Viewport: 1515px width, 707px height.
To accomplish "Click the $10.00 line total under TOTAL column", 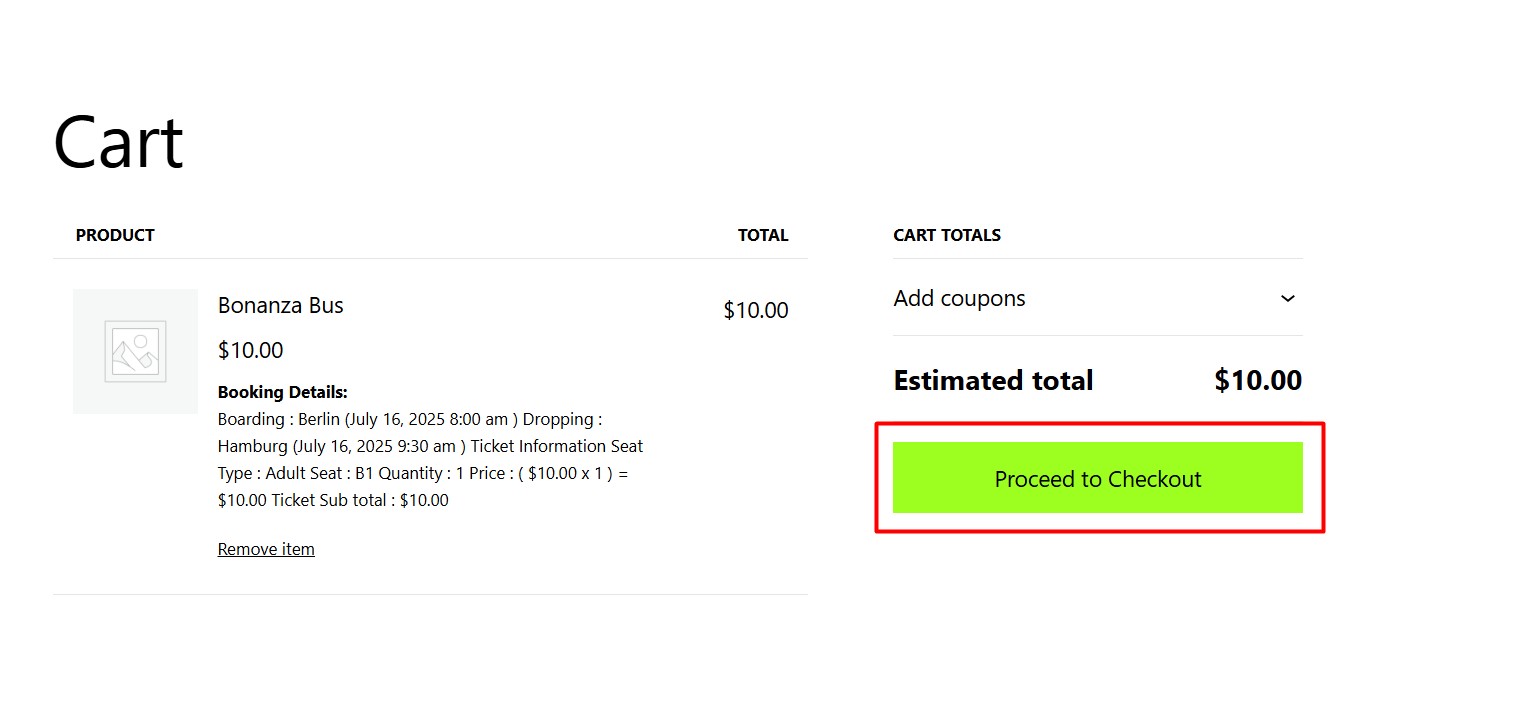I will click(x=756, y=310).
